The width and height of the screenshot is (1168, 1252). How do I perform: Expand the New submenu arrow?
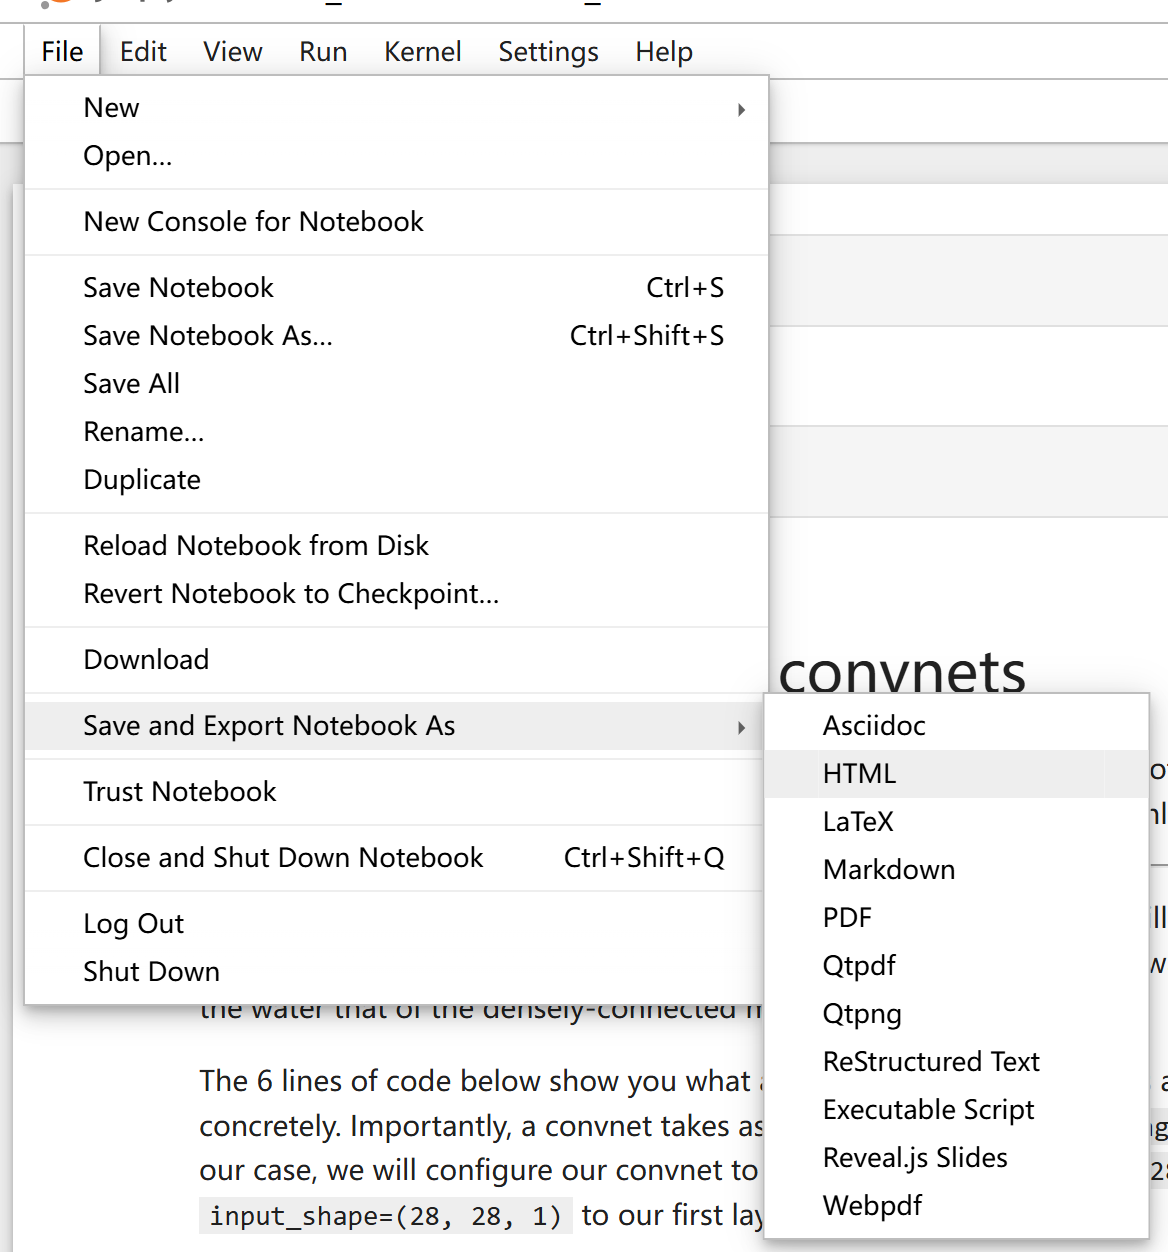741,110
